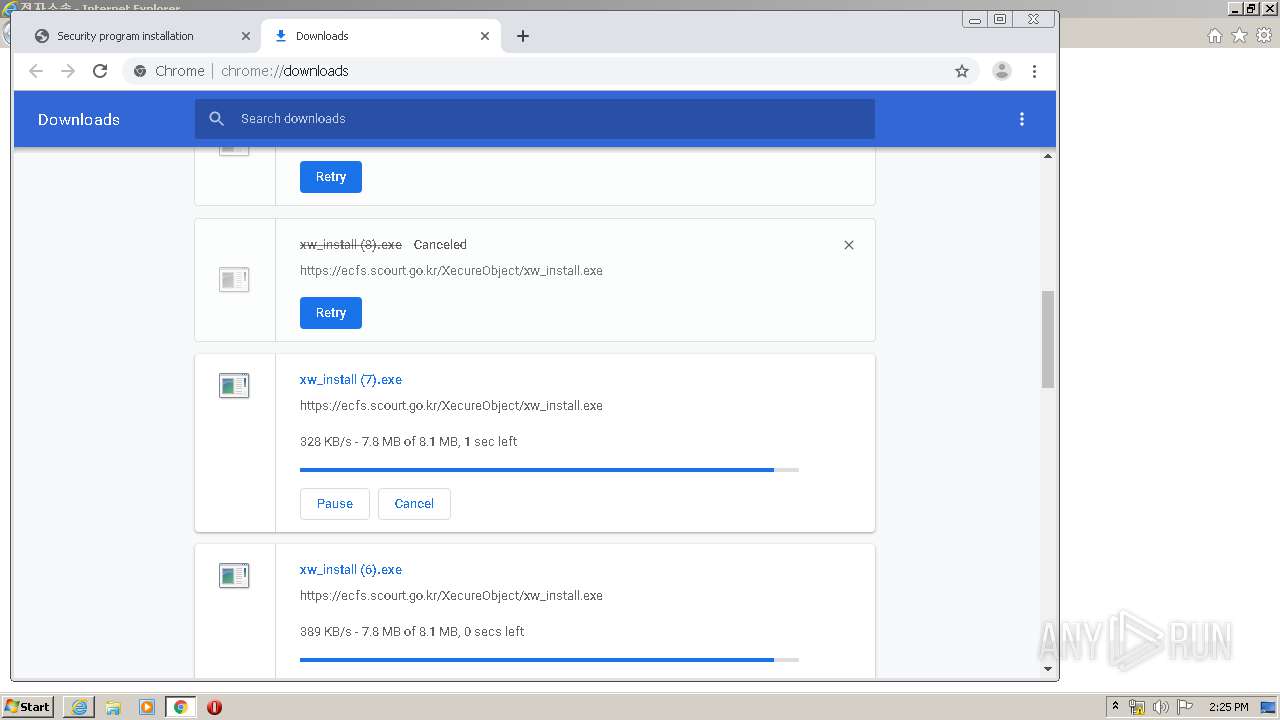Remove xw_install (8).exe from list
Image resolution: width=1280 pixels, height=720 pixels.
click(x=849, y=245)
